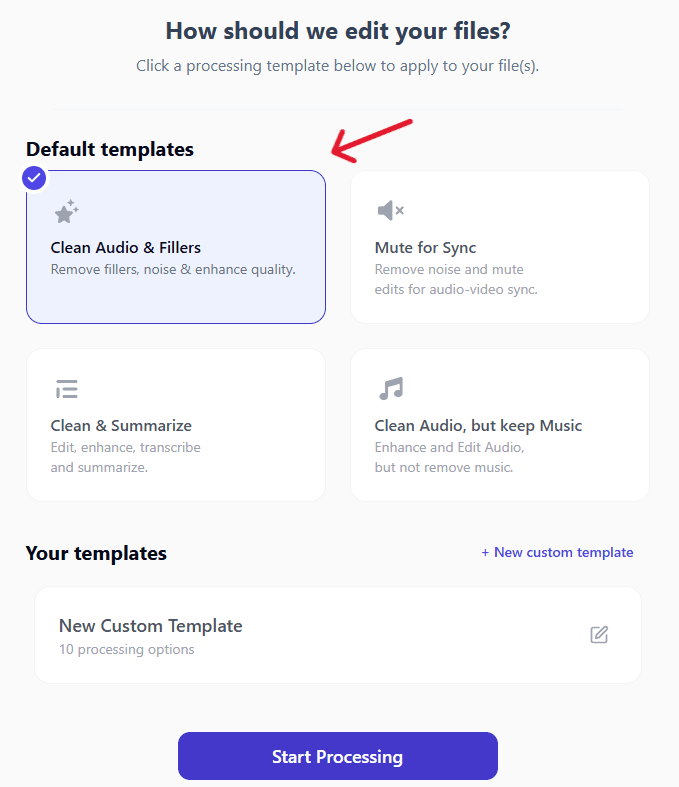Select Clean Audio, but keep Music title
The image size is (679, 787).
[478, 426]
